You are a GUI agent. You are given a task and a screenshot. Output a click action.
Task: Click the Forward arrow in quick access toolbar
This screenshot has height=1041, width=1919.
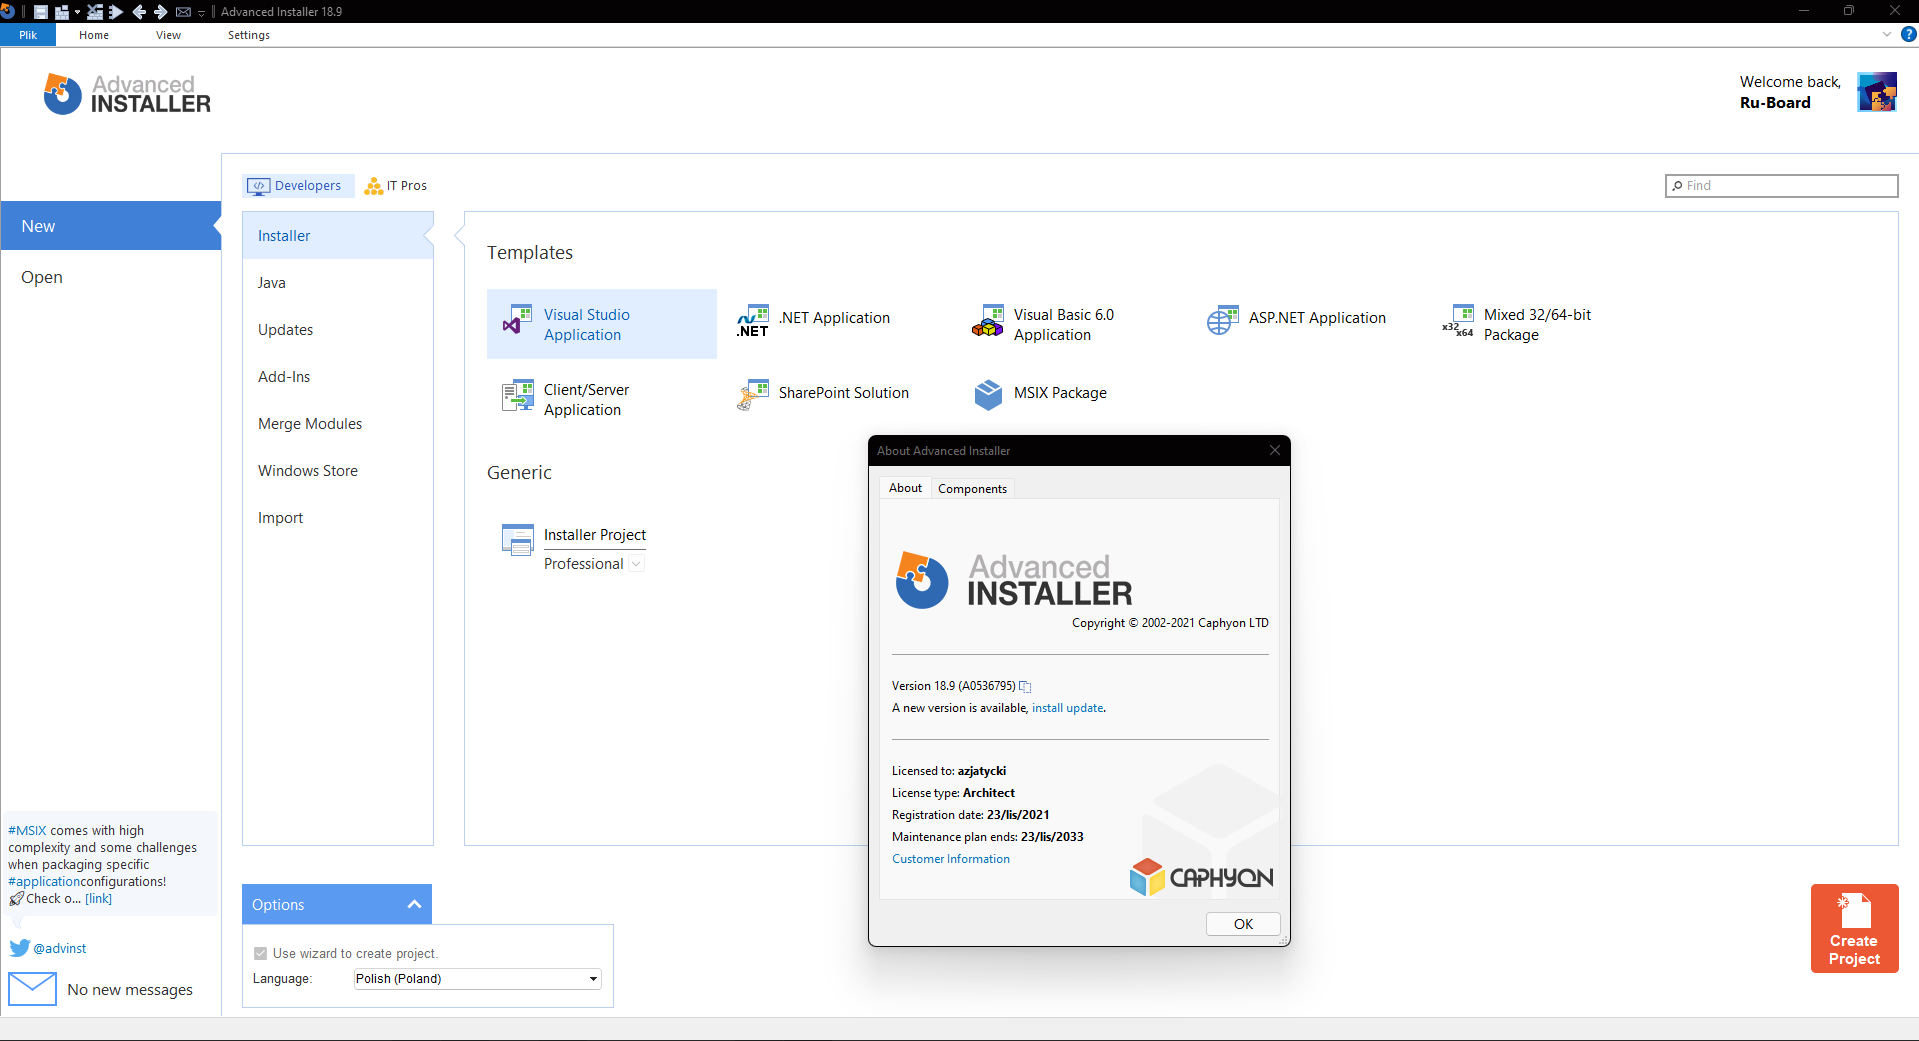(160, 12)
